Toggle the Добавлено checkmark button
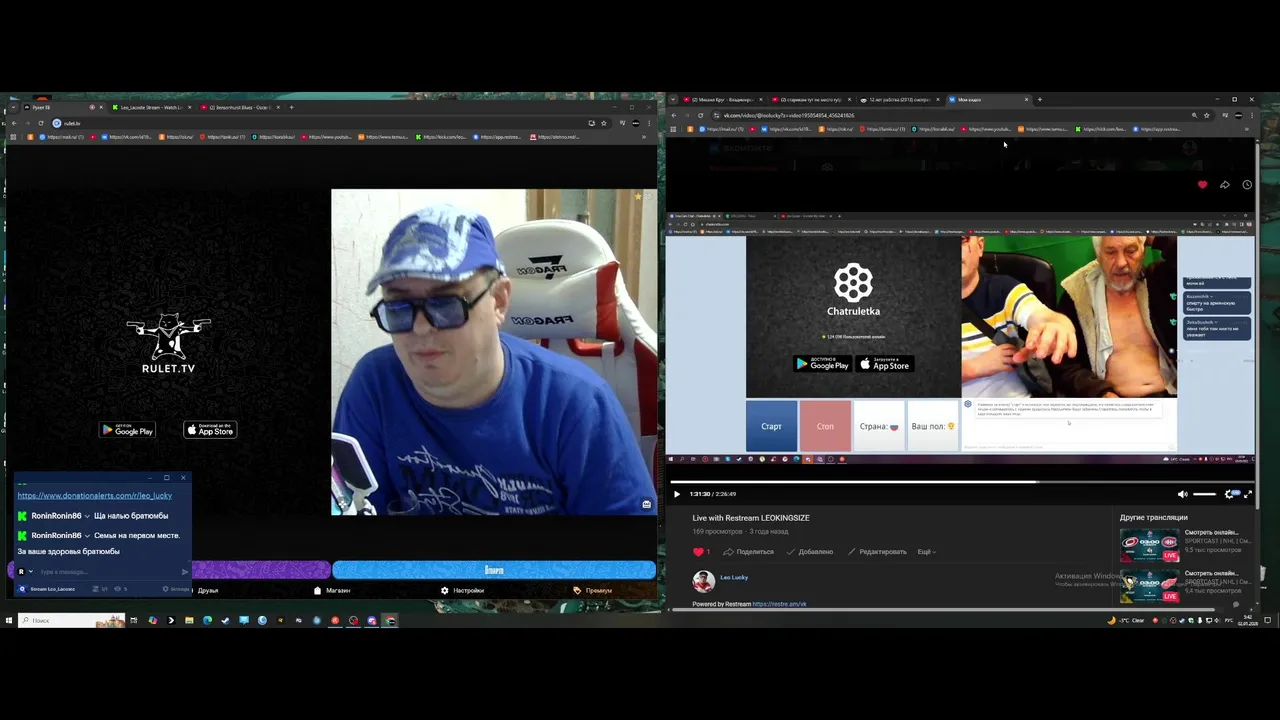Image resolution: width=1280 pixels, height=720 pixels. pos(810,552)
